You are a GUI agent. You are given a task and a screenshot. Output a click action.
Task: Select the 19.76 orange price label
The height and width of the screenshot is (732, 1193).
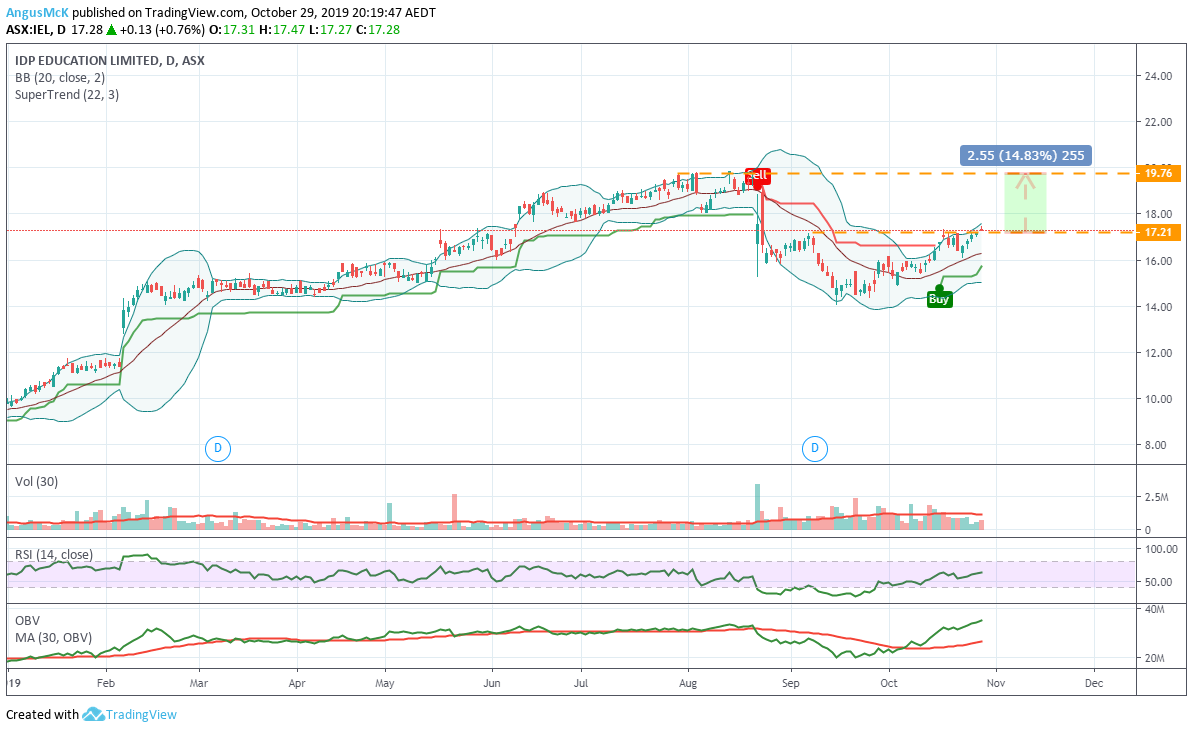1158,173
